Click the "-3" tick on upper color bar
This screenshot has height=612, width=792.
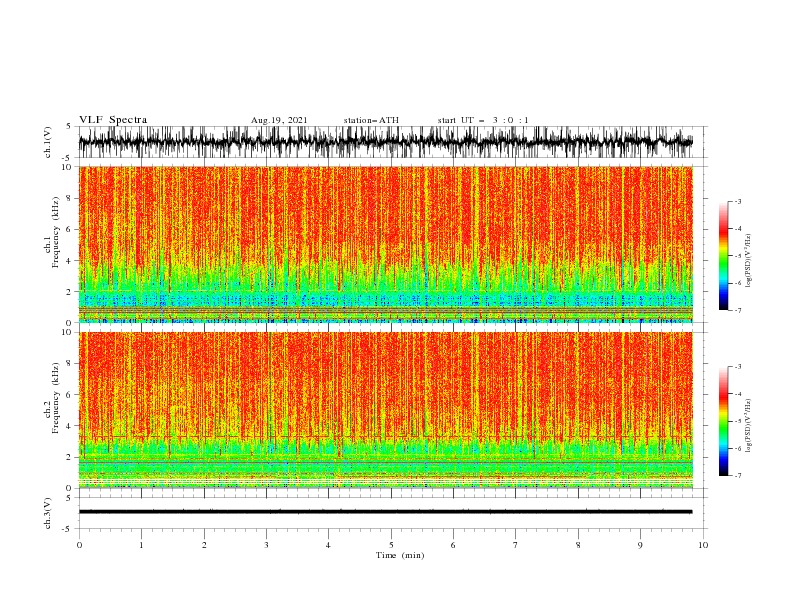tap(737, 201)
